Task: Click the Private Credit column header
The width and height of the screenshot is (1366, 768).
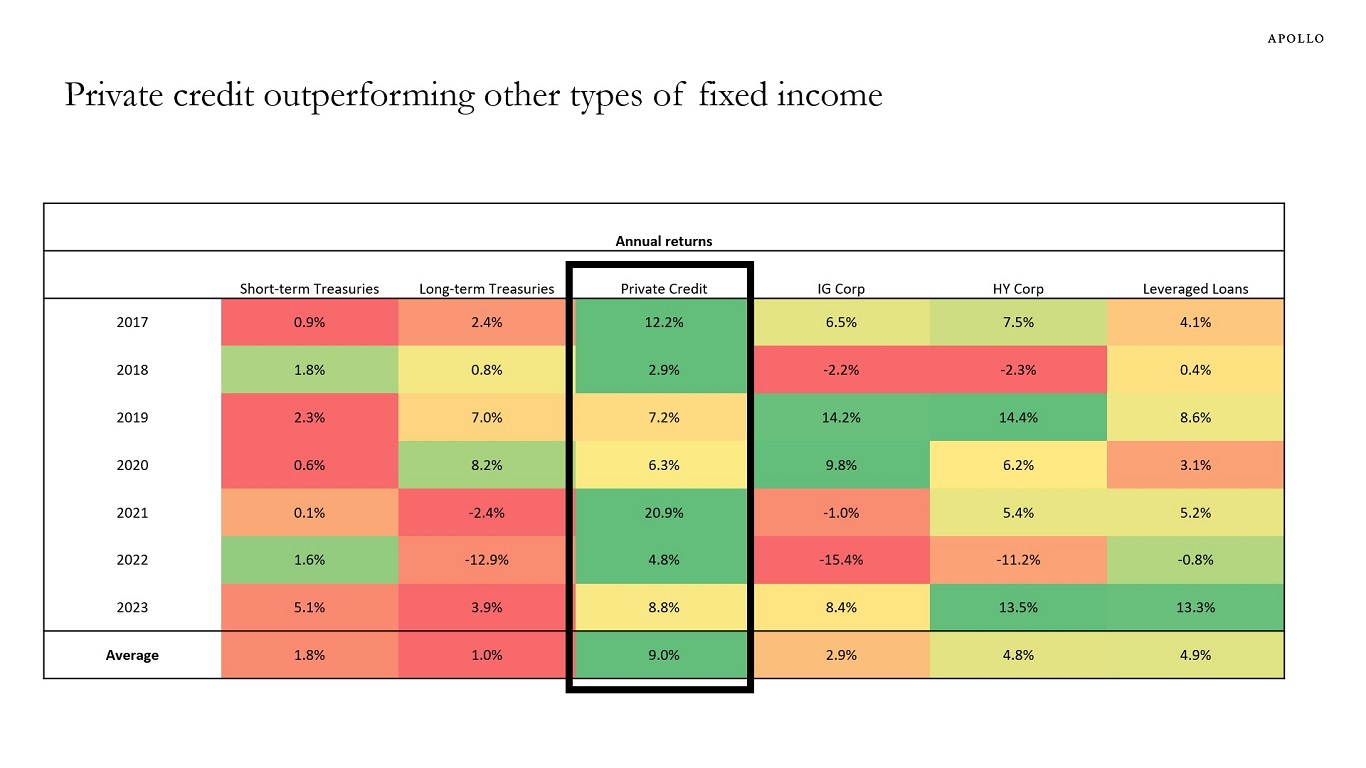Action: pos(663,289)
